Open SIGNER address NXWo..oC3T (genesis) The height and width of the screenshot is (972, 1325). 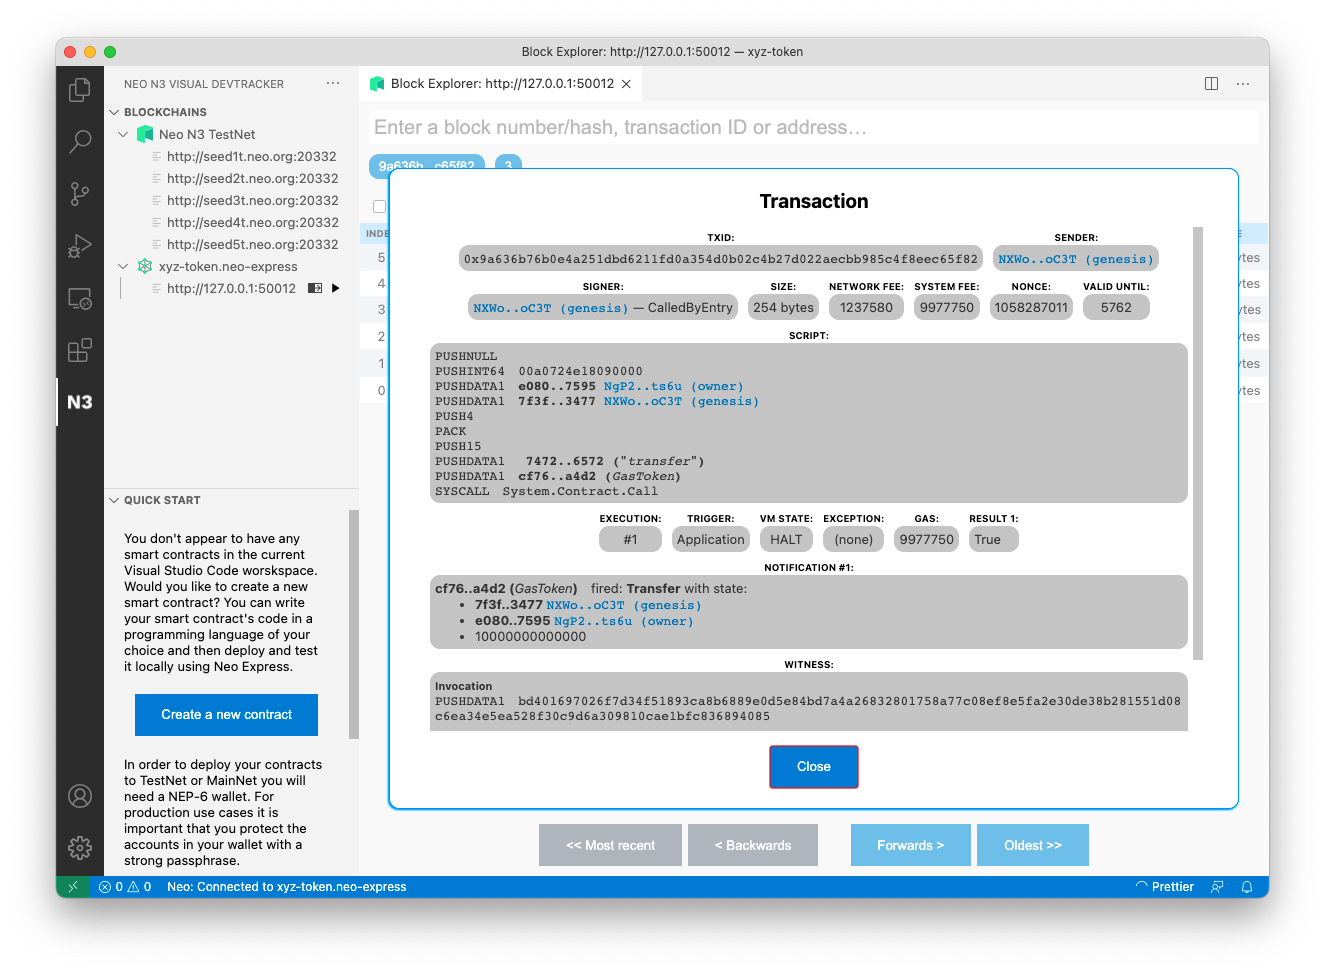pyautogui.click(x=551, y=308)
